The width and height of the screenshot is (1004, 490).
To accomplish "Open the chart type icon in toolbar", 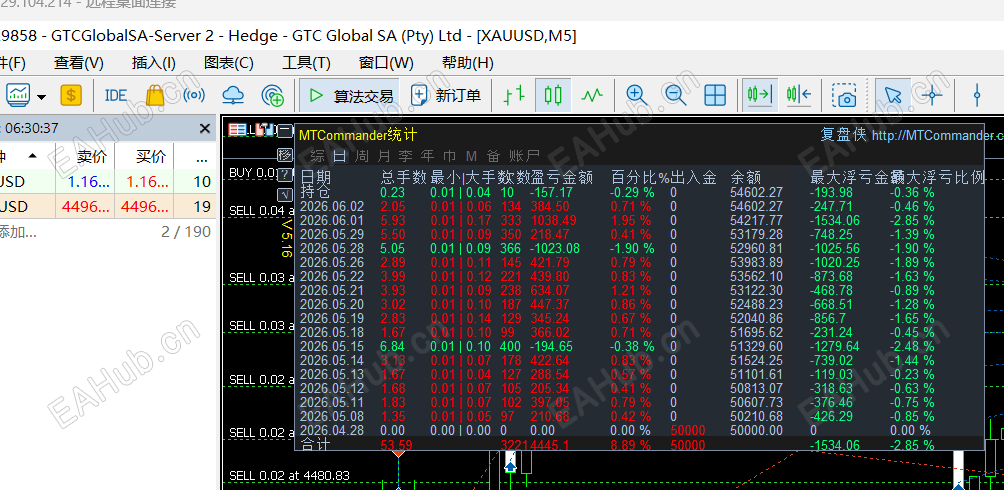I will (18, 95).
